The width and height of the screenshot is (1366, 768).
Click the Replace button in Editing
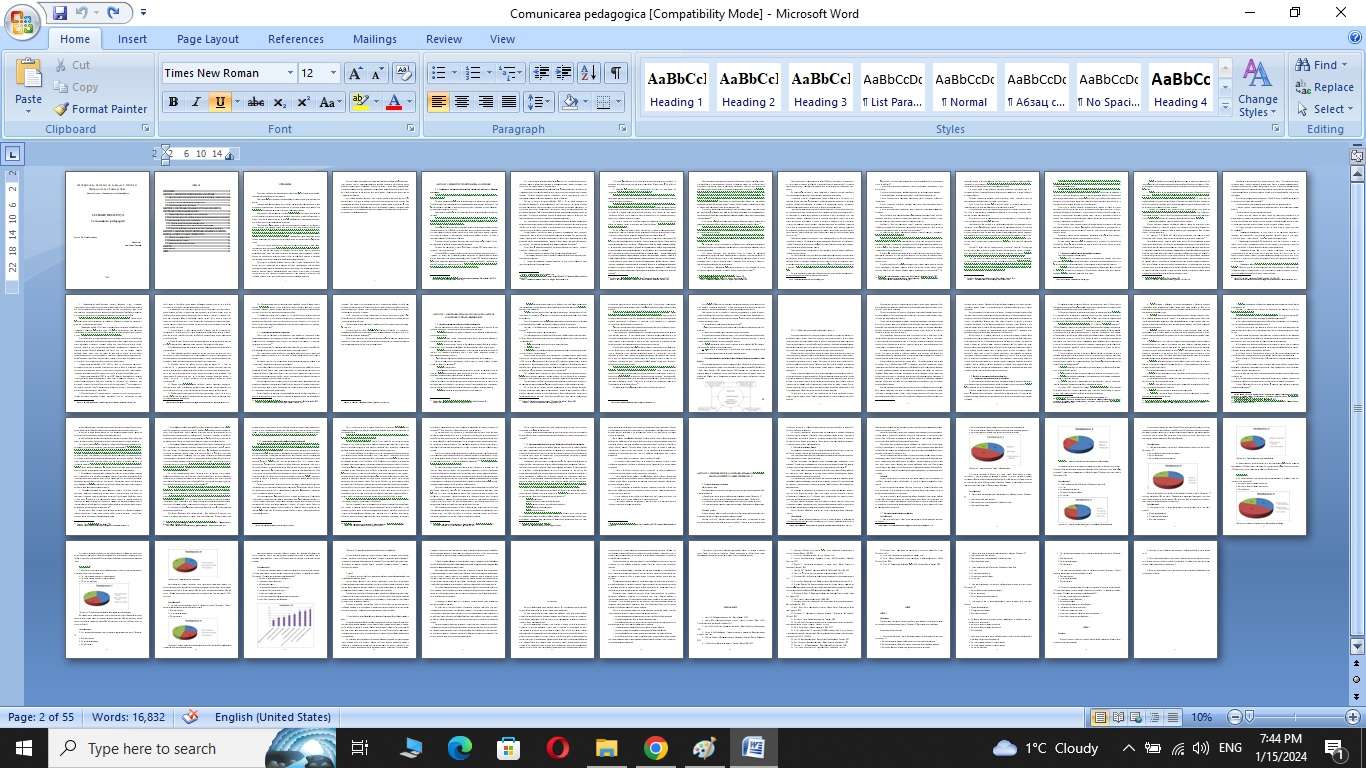click(1324, 87)
